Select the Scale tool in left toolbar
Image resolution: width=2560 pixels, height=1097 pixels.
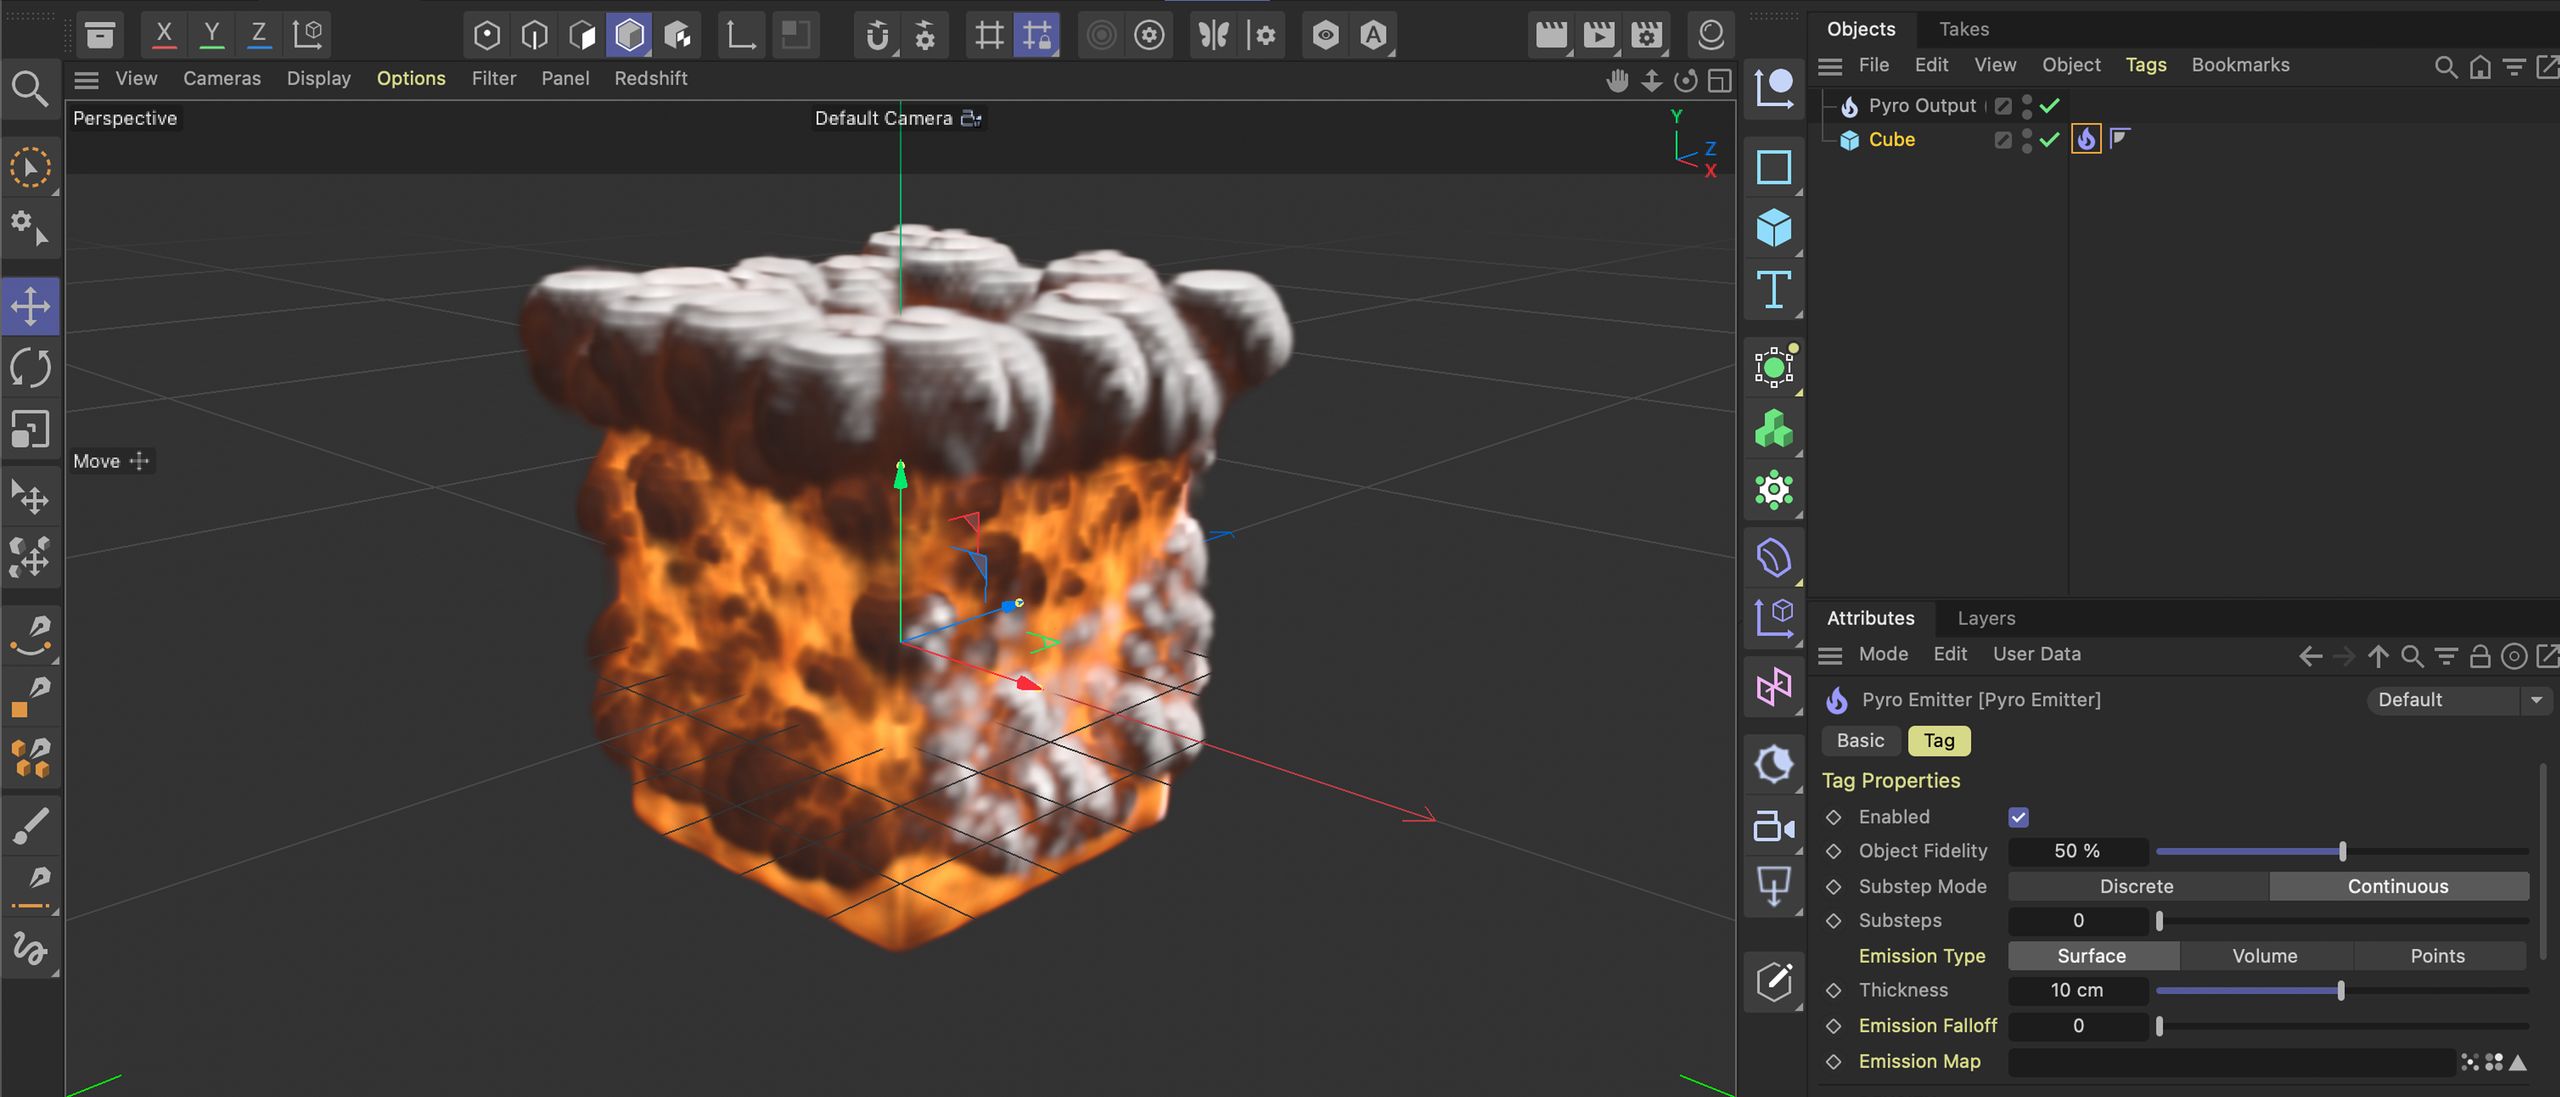(30, 430)
